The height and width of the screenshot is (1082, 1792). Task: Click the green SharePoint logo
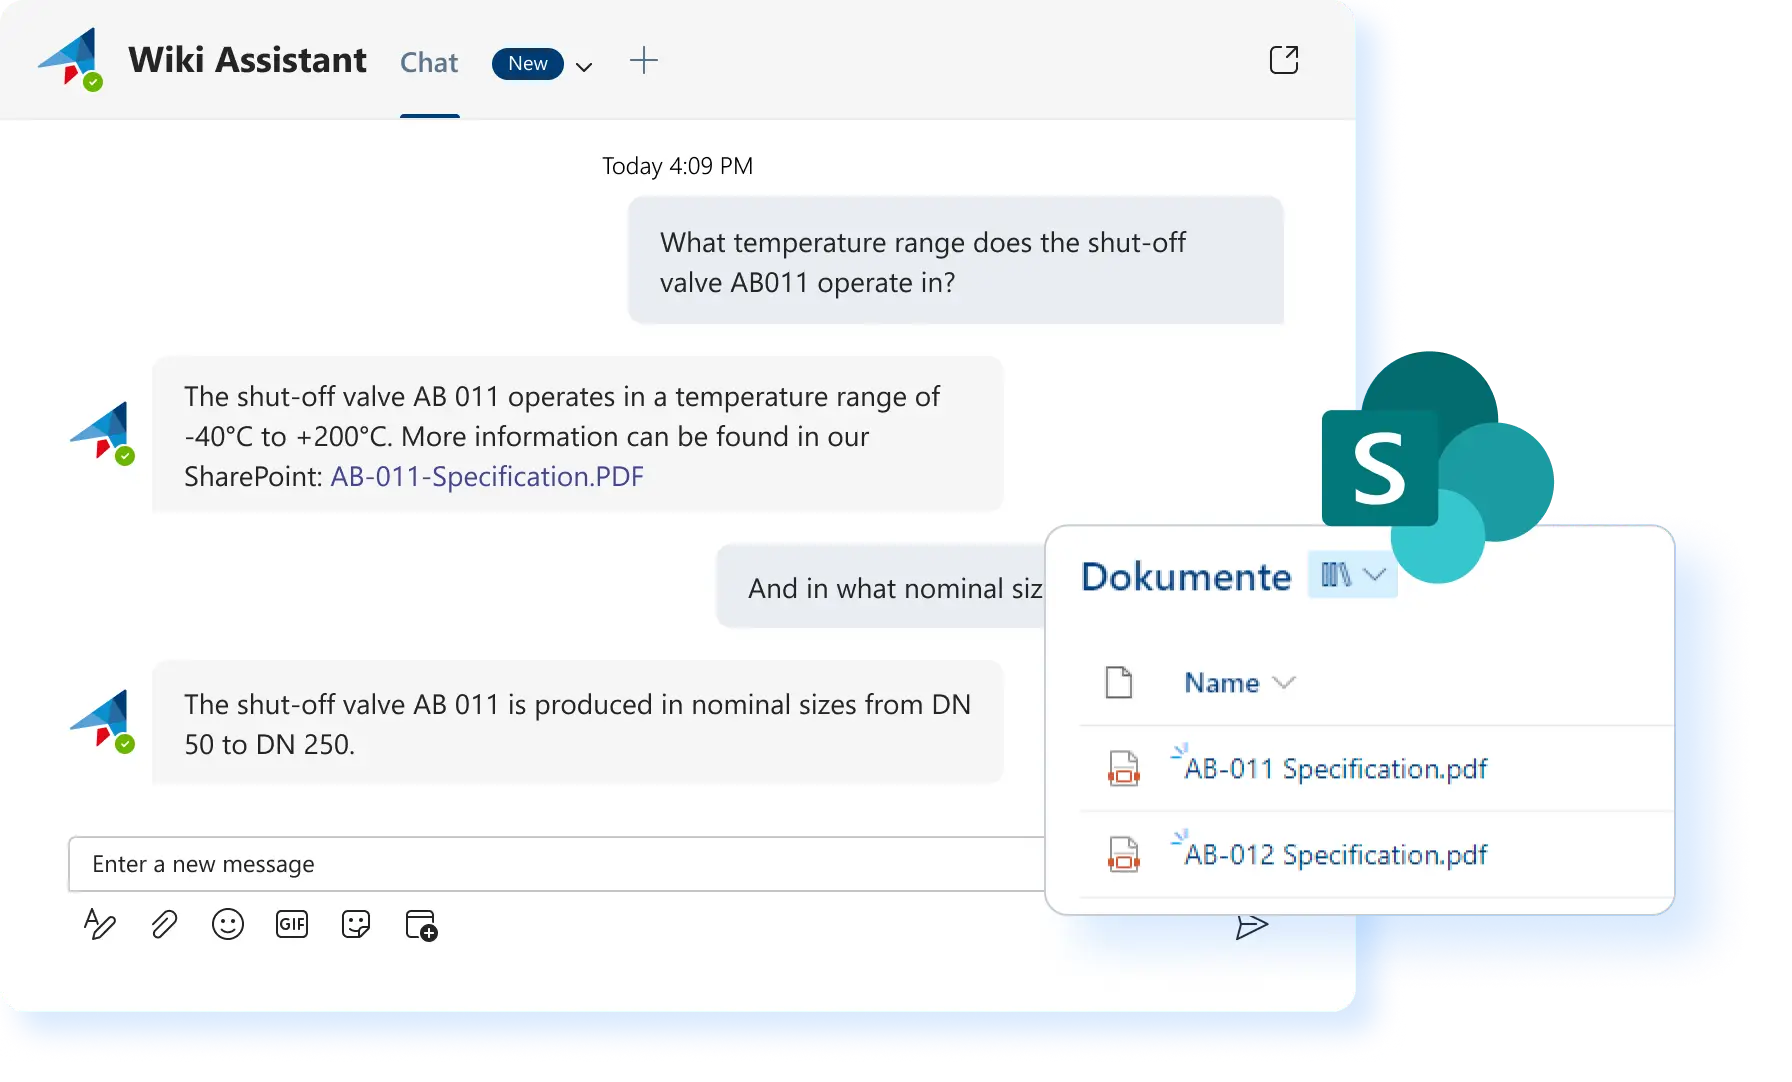1379,467
